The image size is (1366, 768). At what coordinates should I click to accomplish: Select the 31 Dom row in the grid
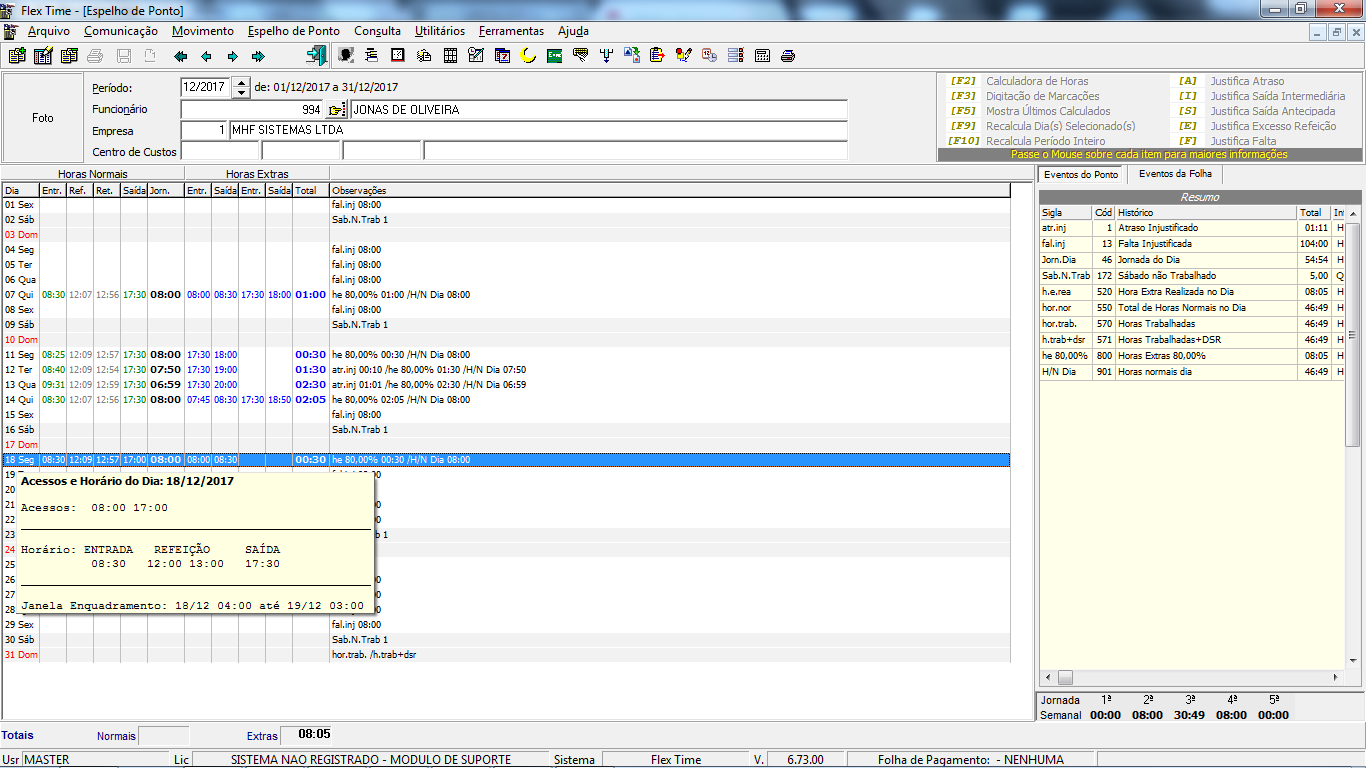[505, 655]
